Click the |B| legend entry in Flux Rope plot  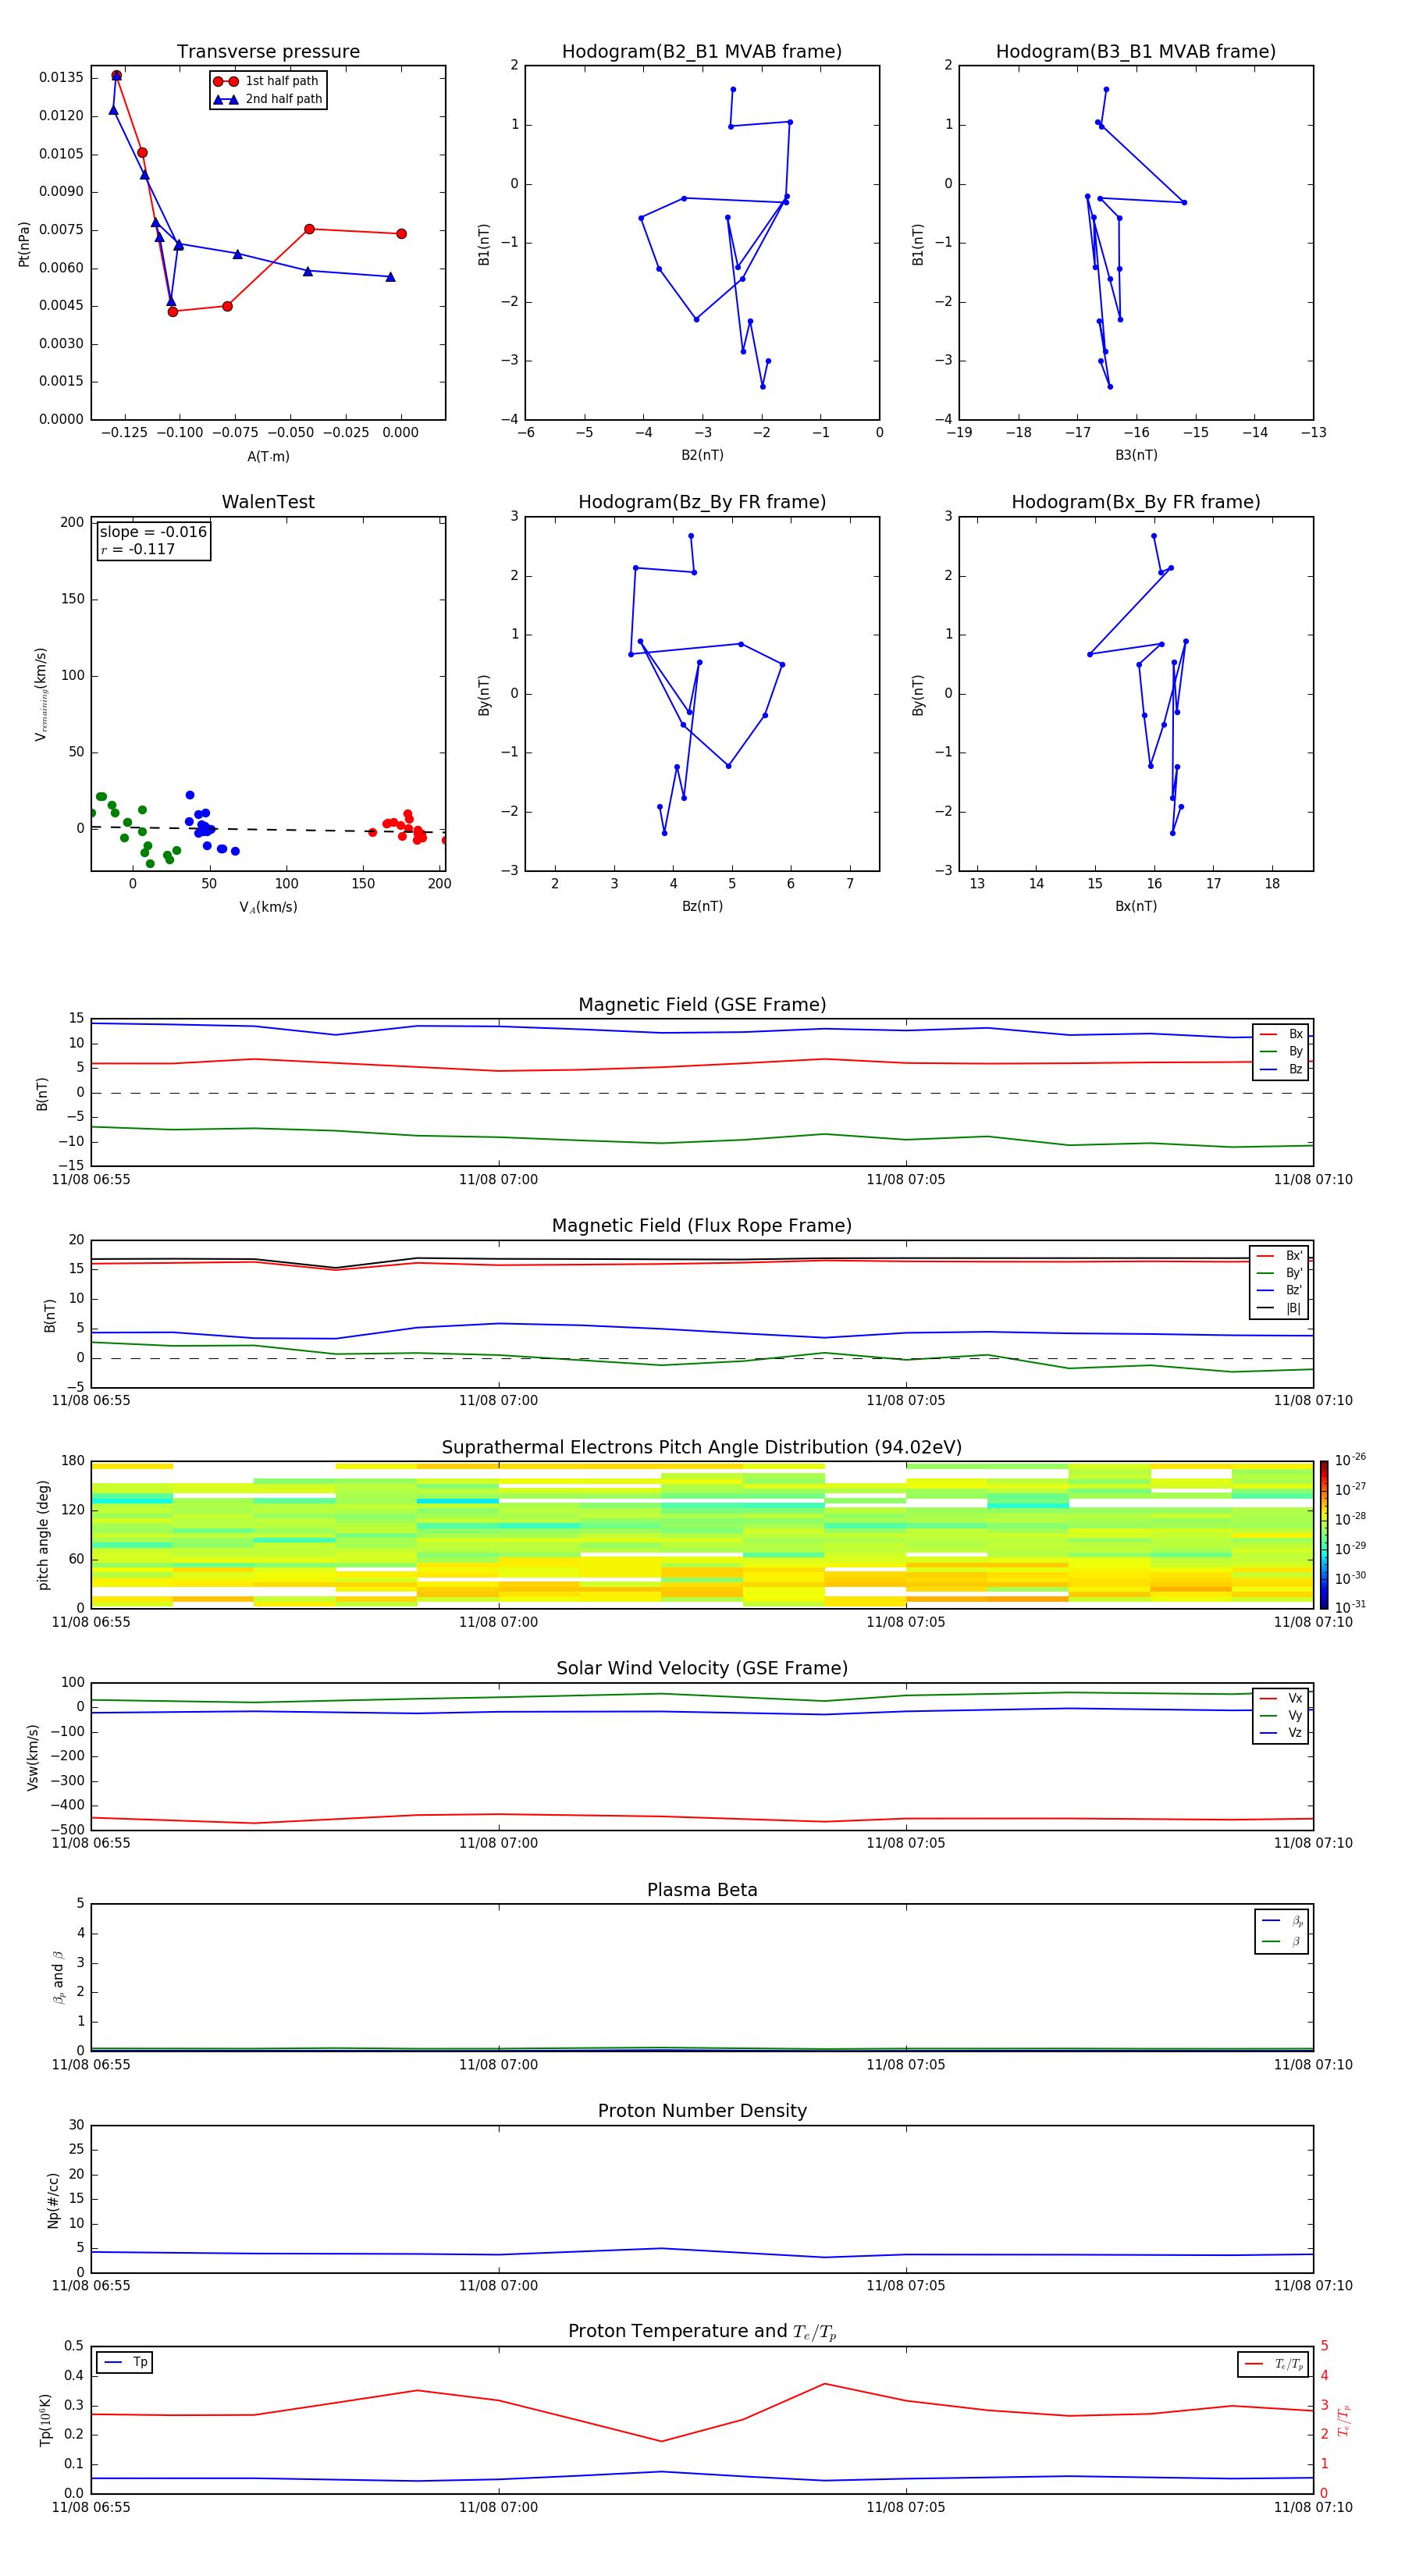coord(1279,1308)
